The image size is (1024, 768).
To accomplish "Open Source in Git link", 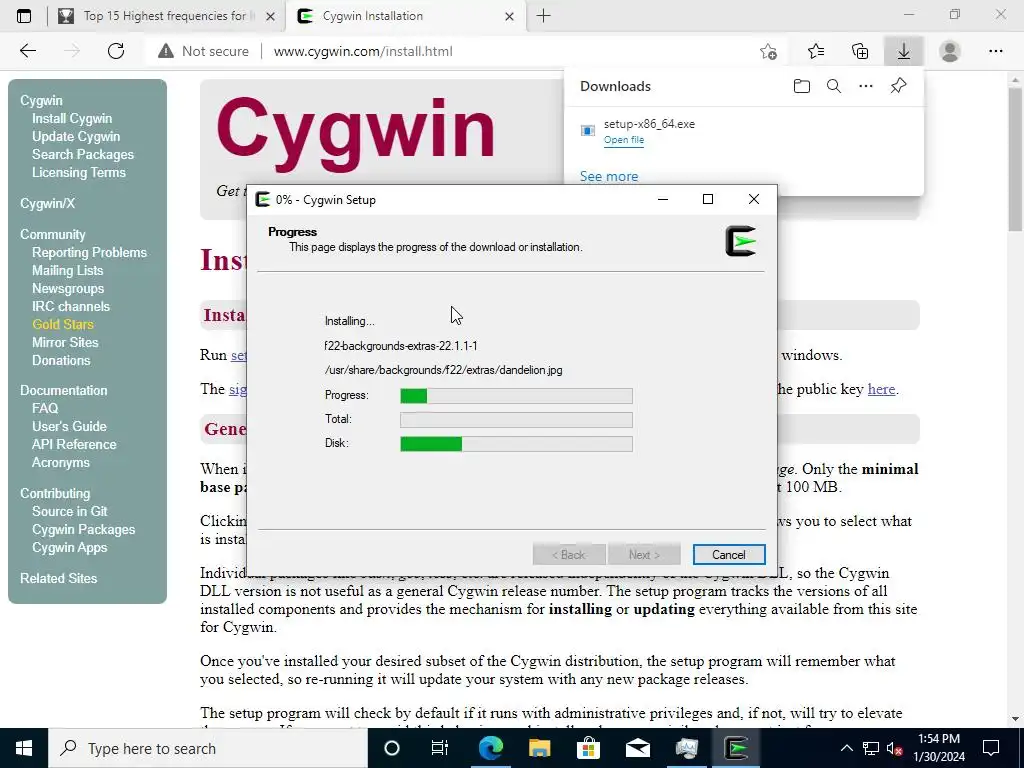I will pyautogui.click(x=70, y=511).
